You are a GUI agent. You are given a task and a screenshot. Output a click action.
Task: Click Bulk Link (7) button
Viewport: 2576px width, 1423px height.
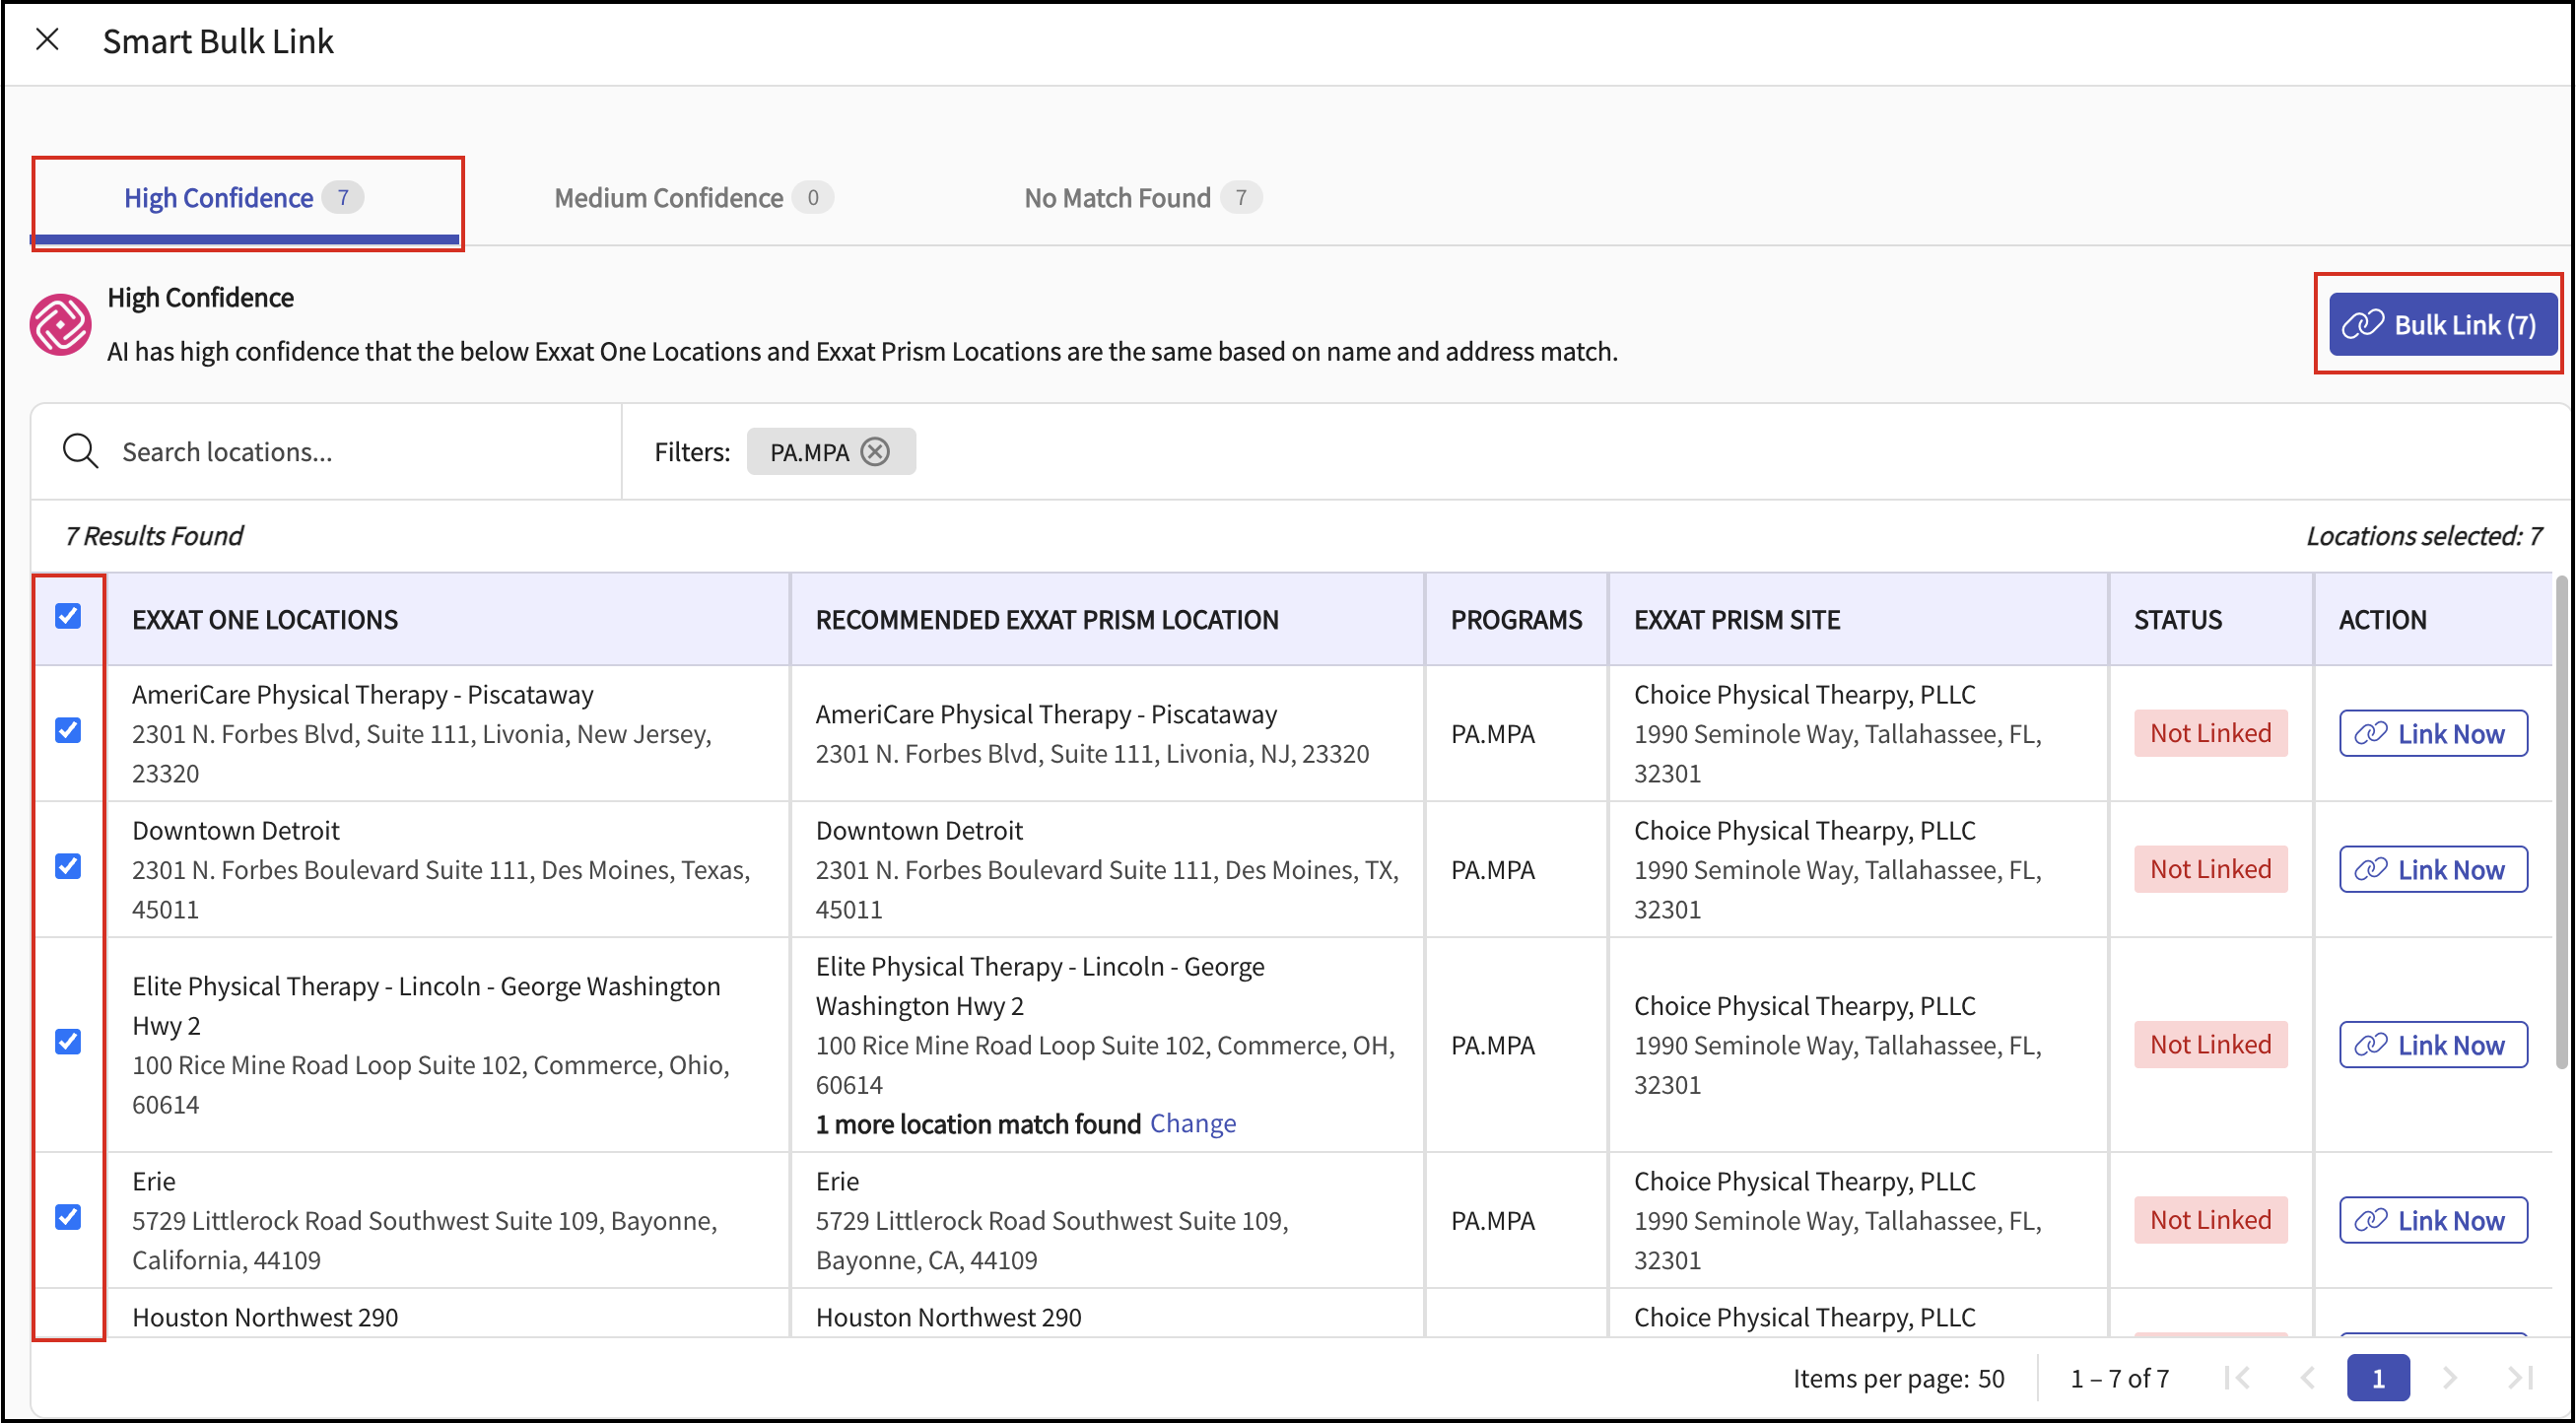2441,324
